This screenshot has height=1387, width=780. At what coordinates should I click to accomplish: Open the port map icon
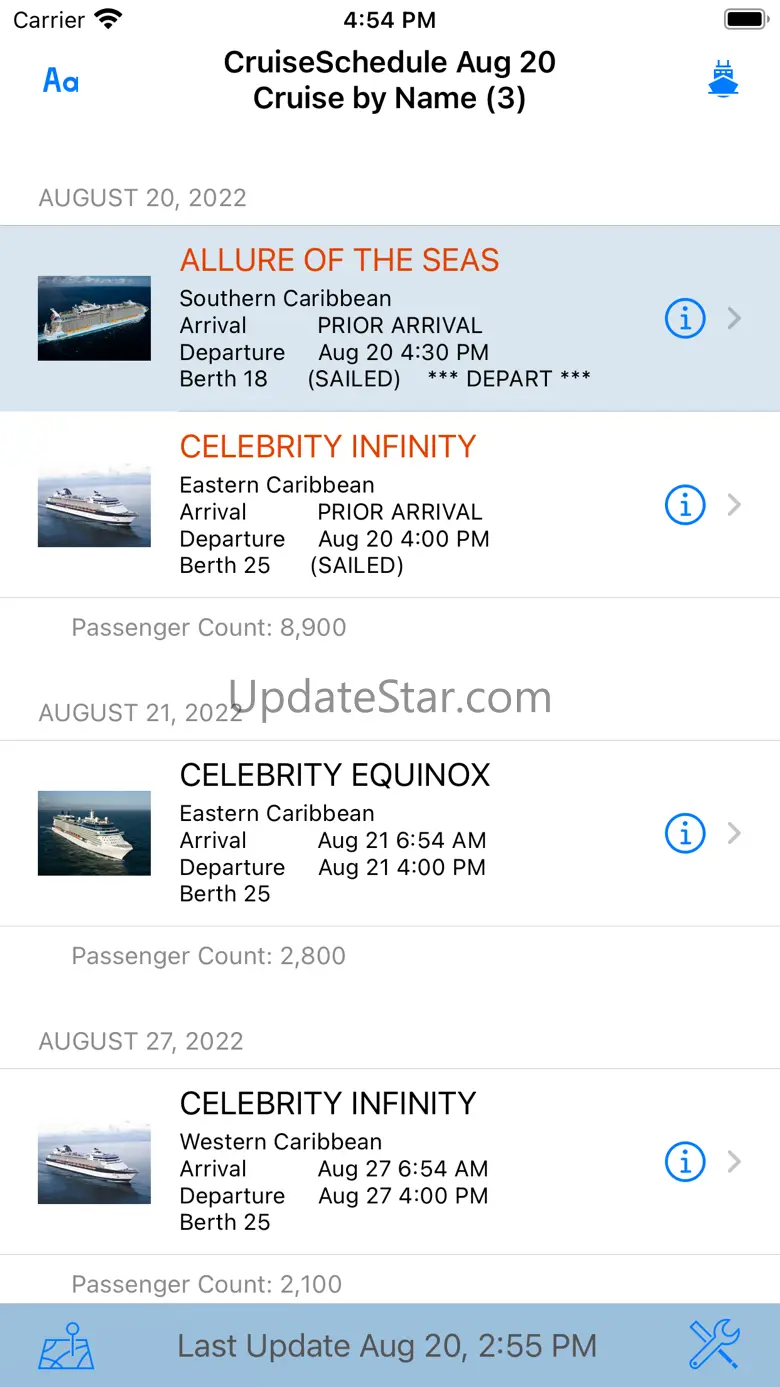click(x=66, y=1346)
